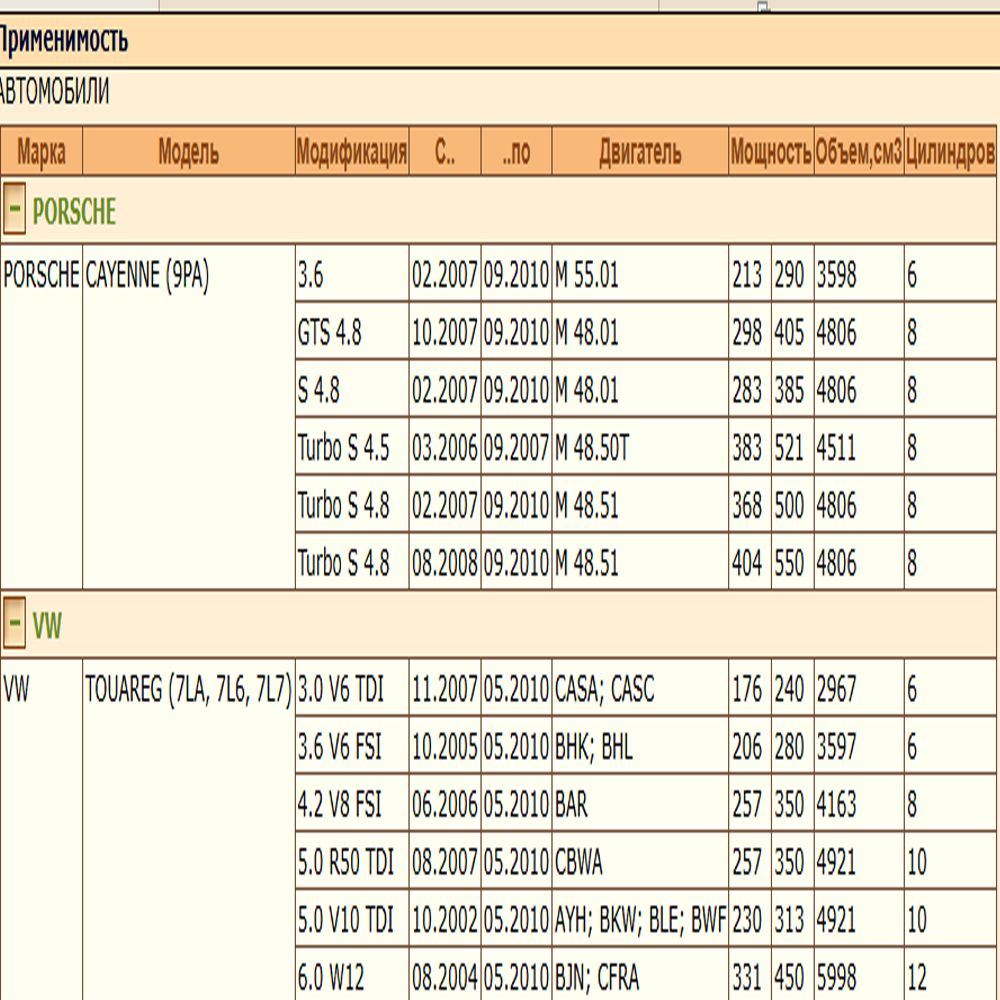Screen dimensions: 1000x1000
Task: Select the TOUAREG (7LA, 7L6, 7L7) model cell
Action: coord(189,690)
